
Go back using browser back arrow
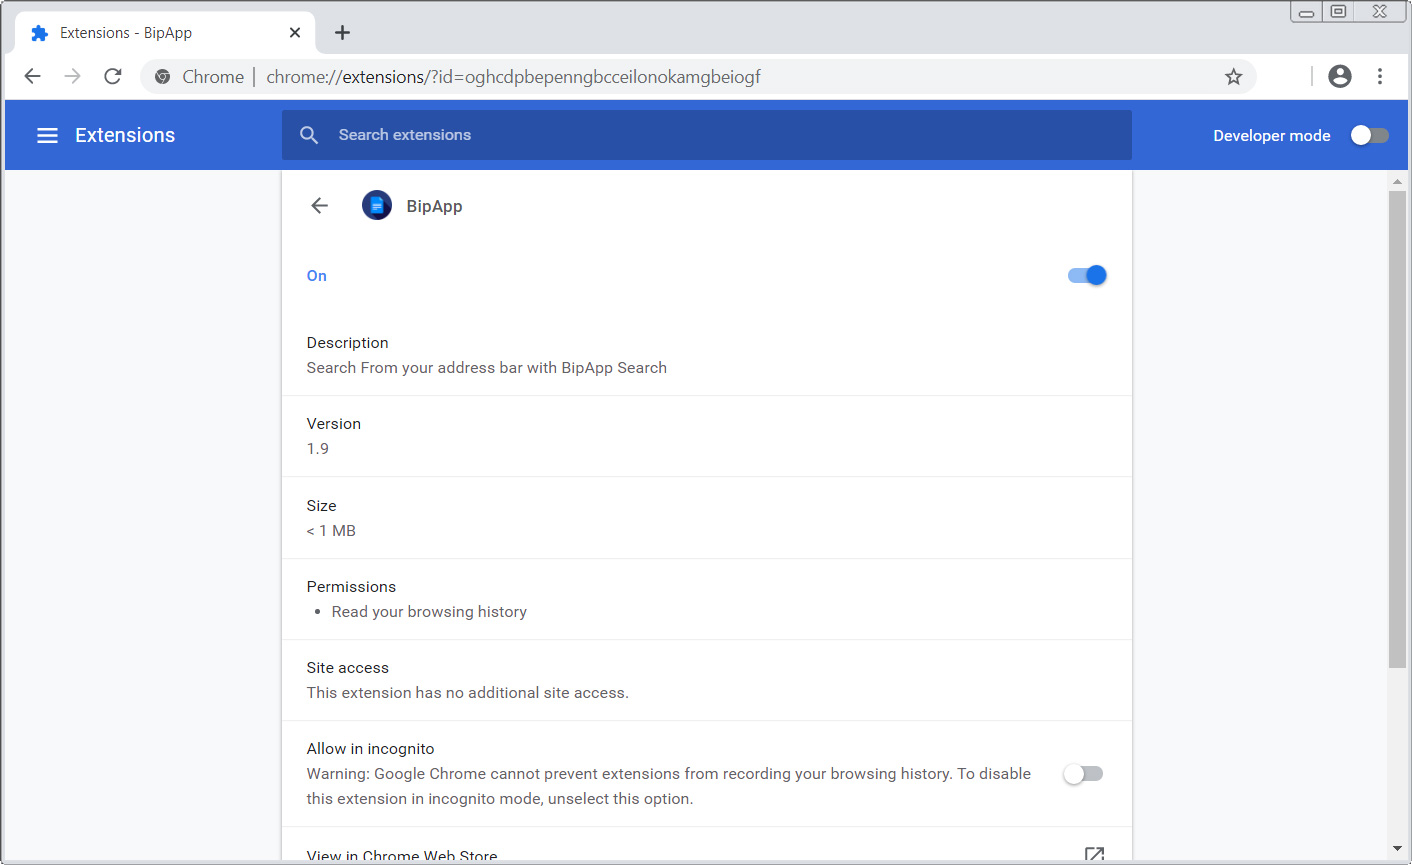point(33,77)
